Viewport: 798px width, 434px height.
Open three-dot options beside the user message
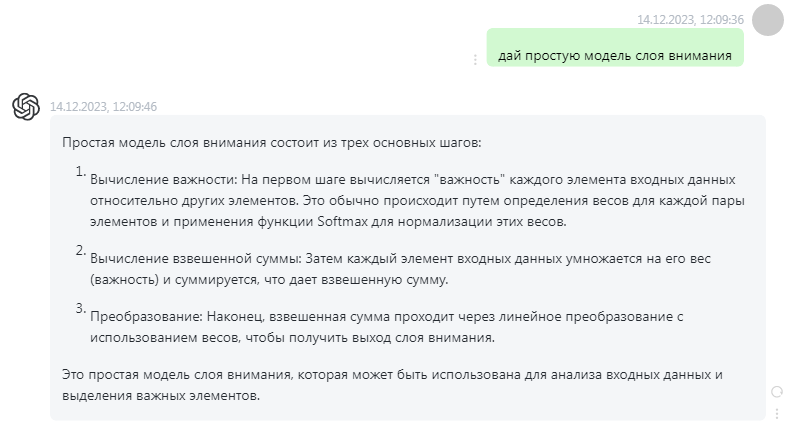[475, 59]
